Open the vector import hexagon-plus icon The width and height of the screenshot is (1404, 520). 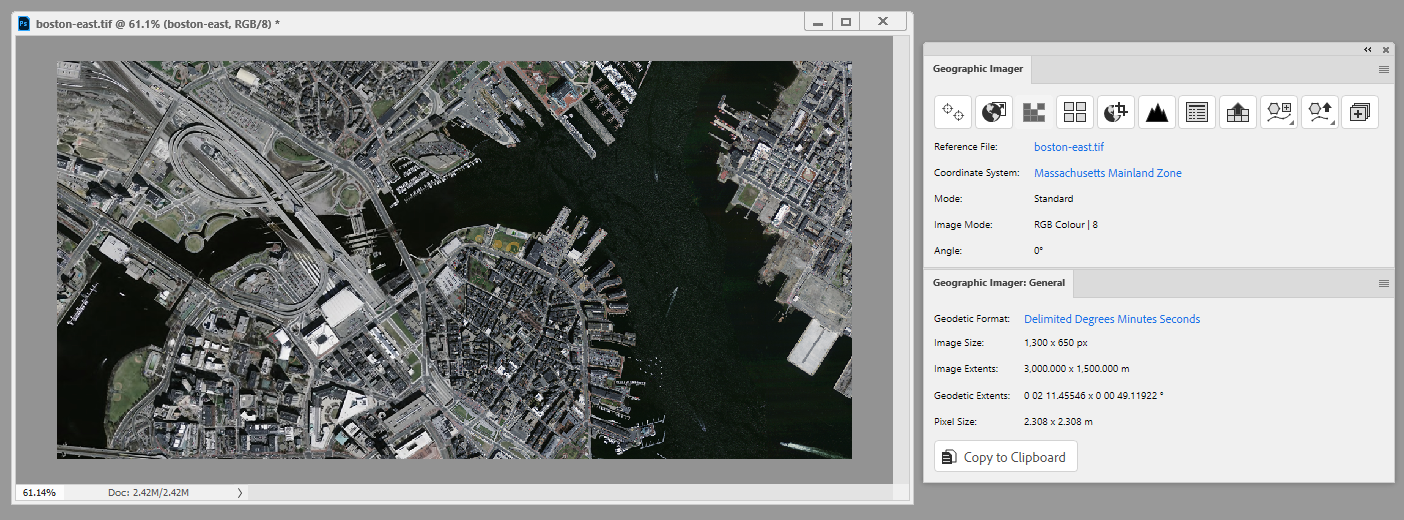tap(1279, 112)
